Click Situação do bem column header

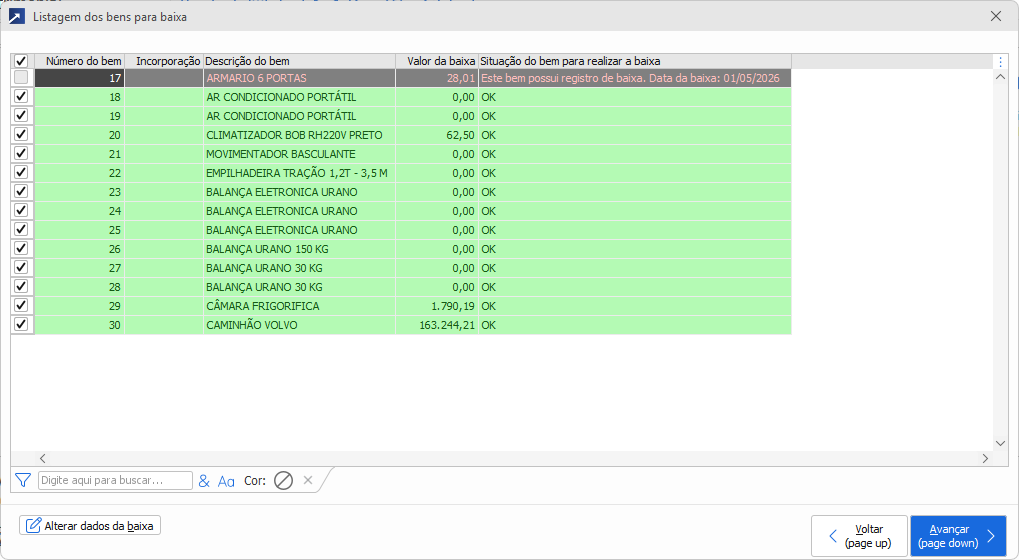tap(635, 61)
